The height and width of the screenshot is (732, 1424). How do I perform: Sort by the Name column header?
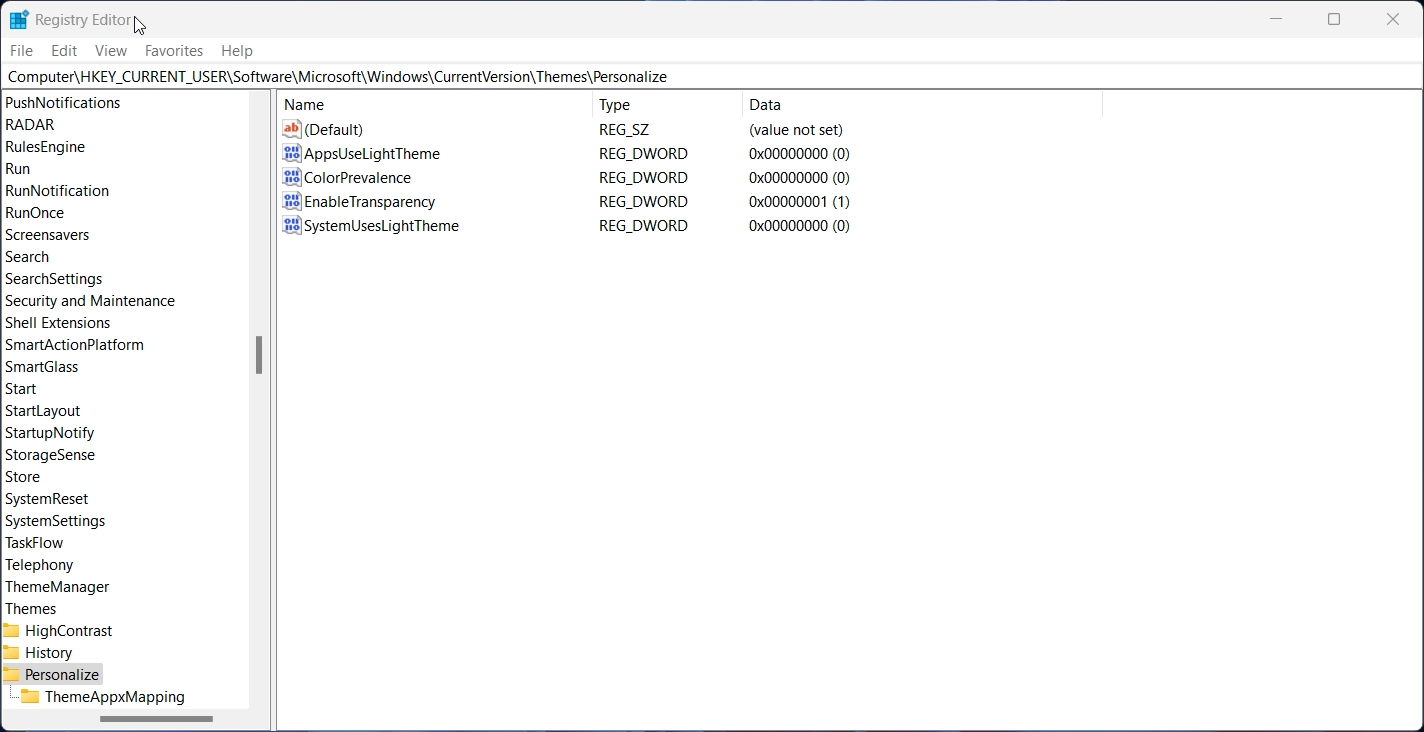coord(435,104)
